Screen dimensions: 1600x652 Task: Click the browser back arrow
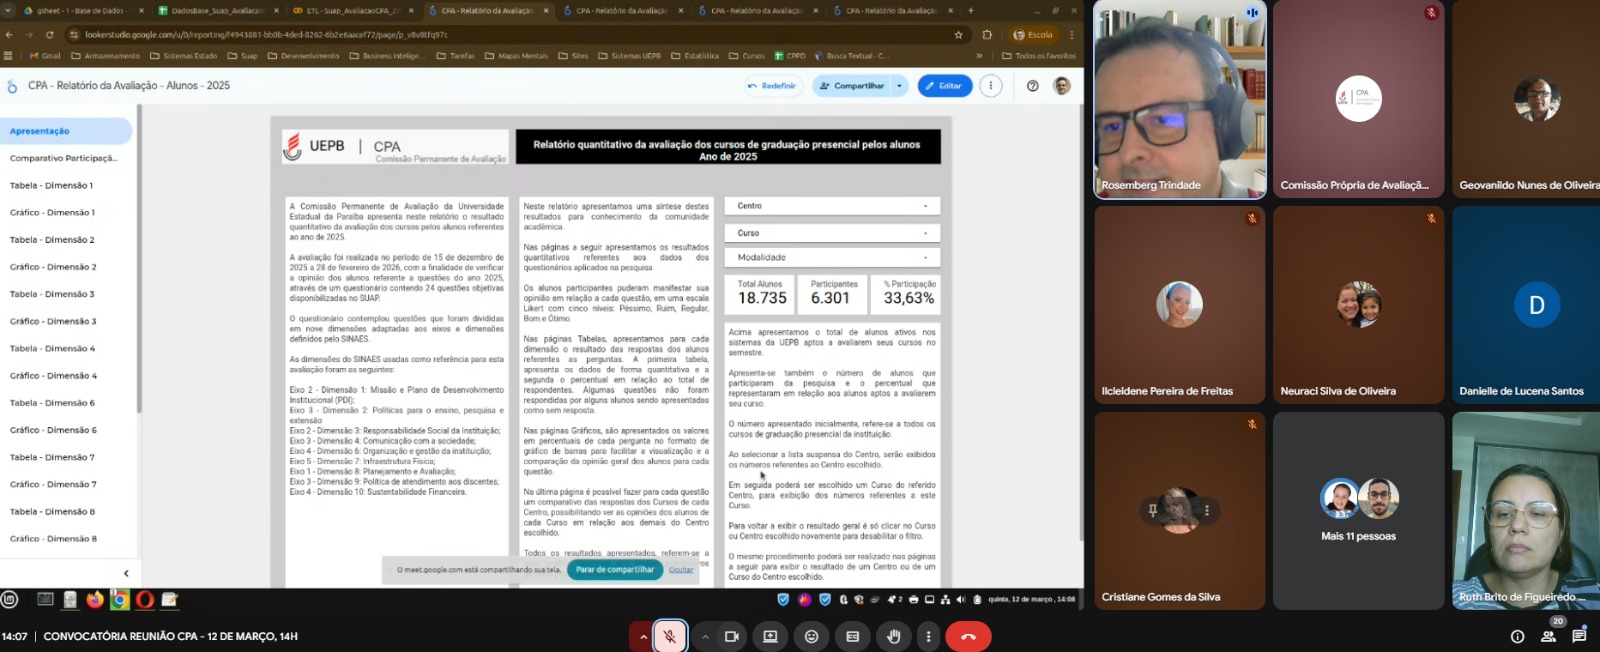click(x=9, y=34)
